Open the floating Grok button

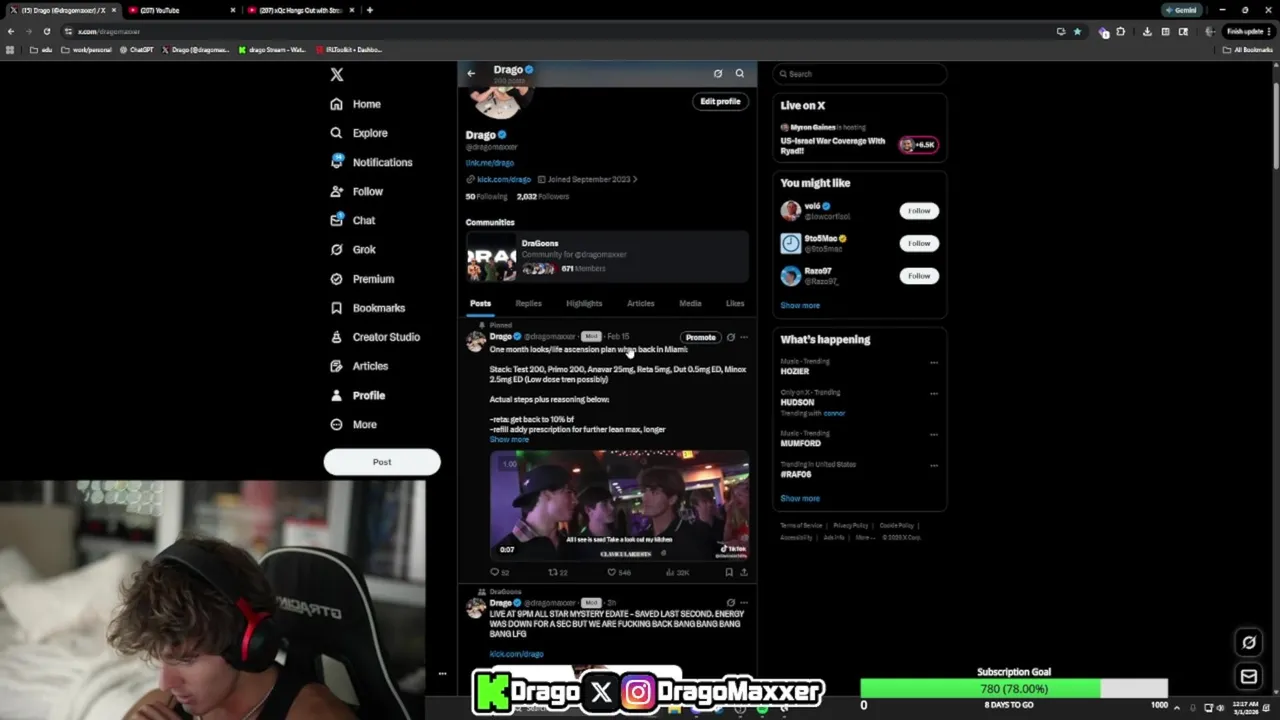[x=1249, y=643]
